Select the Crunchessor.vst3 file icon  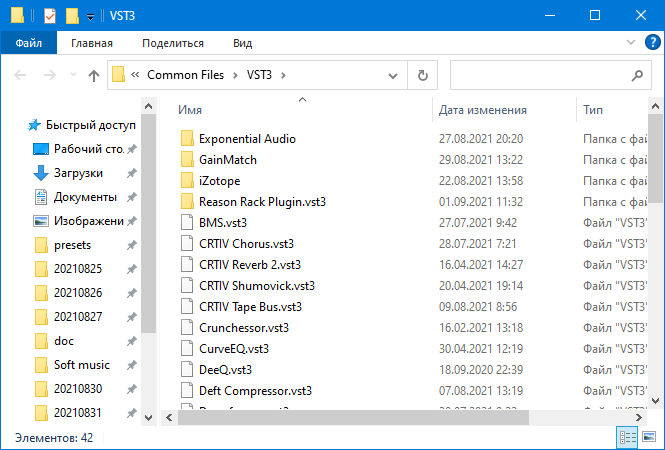(187, 327)
